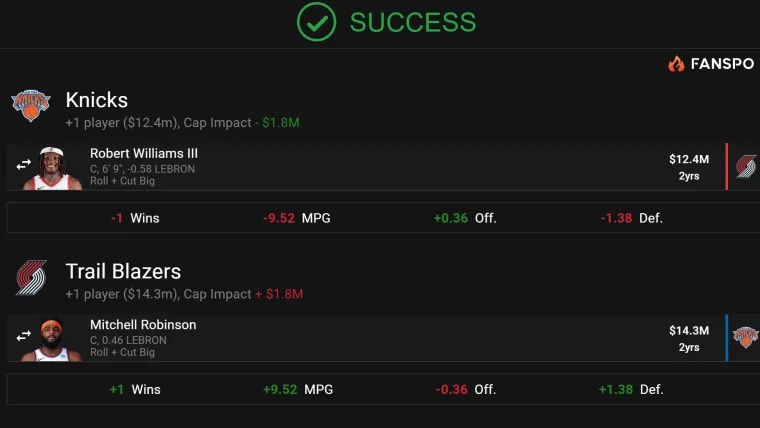The width and height of the screenshot is (760, 428).
Task: Click the Knicks team heading
Action: tap(97, 100)
